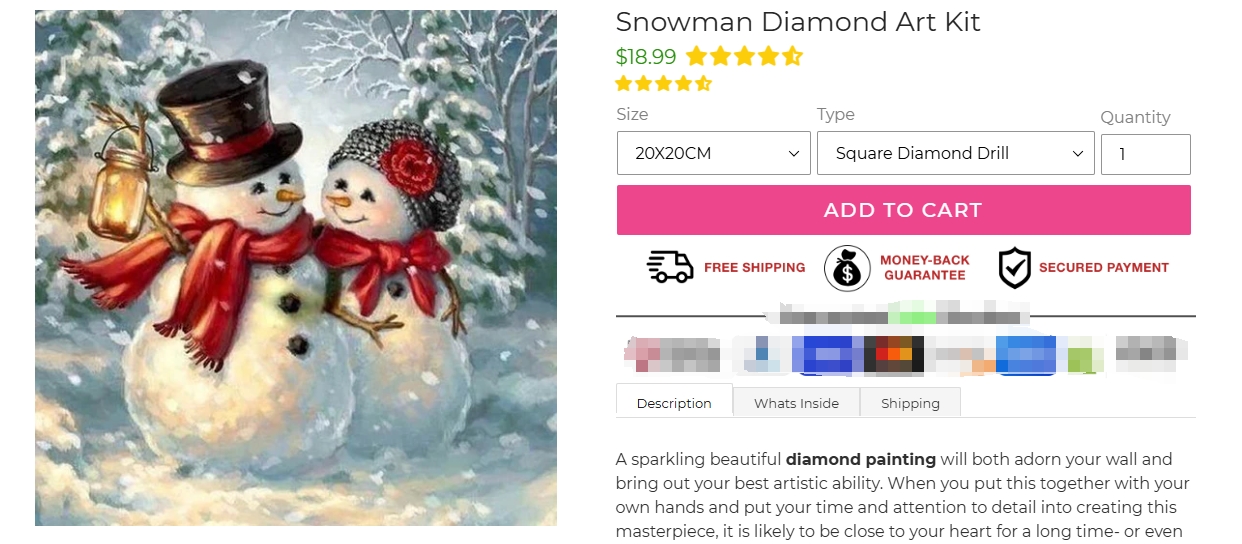Click the Quantity input field
The height and width of the screenshot is (544, 1242).
pyautogui.click(x=1145, y=154)
